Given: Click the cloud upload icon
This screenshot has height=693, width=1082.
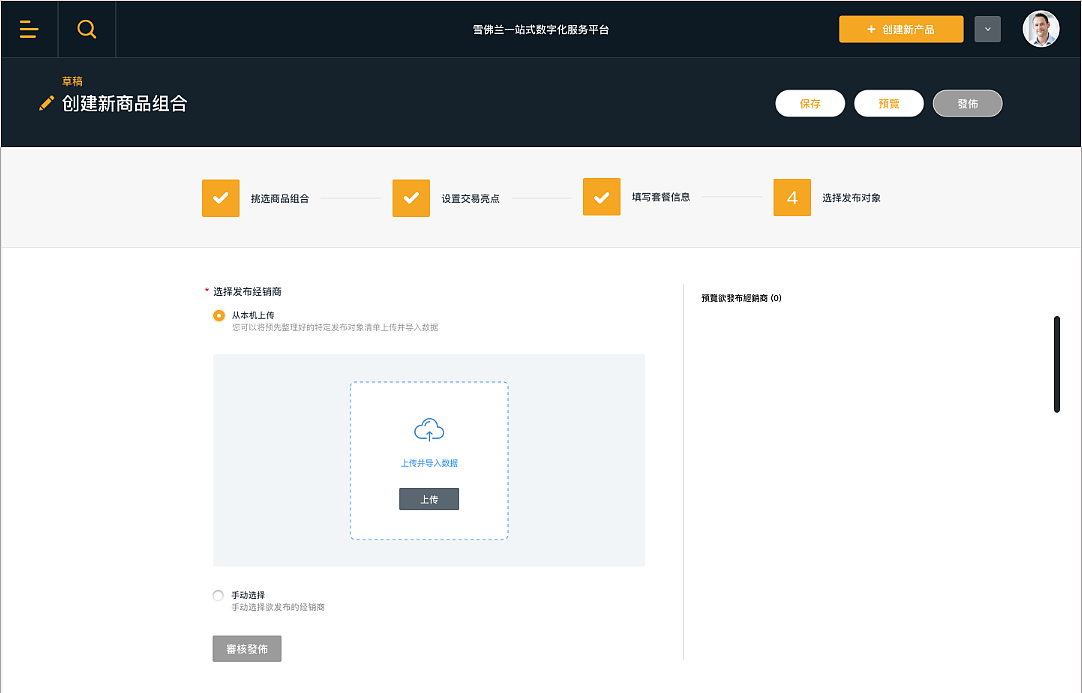Looking at the screenshot, I should tap(429, 429).
